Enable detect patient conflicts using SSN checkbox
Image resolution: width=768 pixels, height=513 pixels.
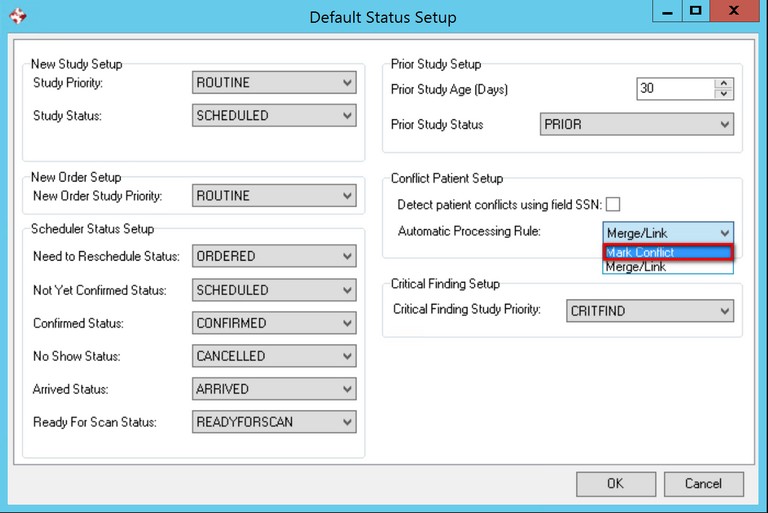[x=612, y=204]
